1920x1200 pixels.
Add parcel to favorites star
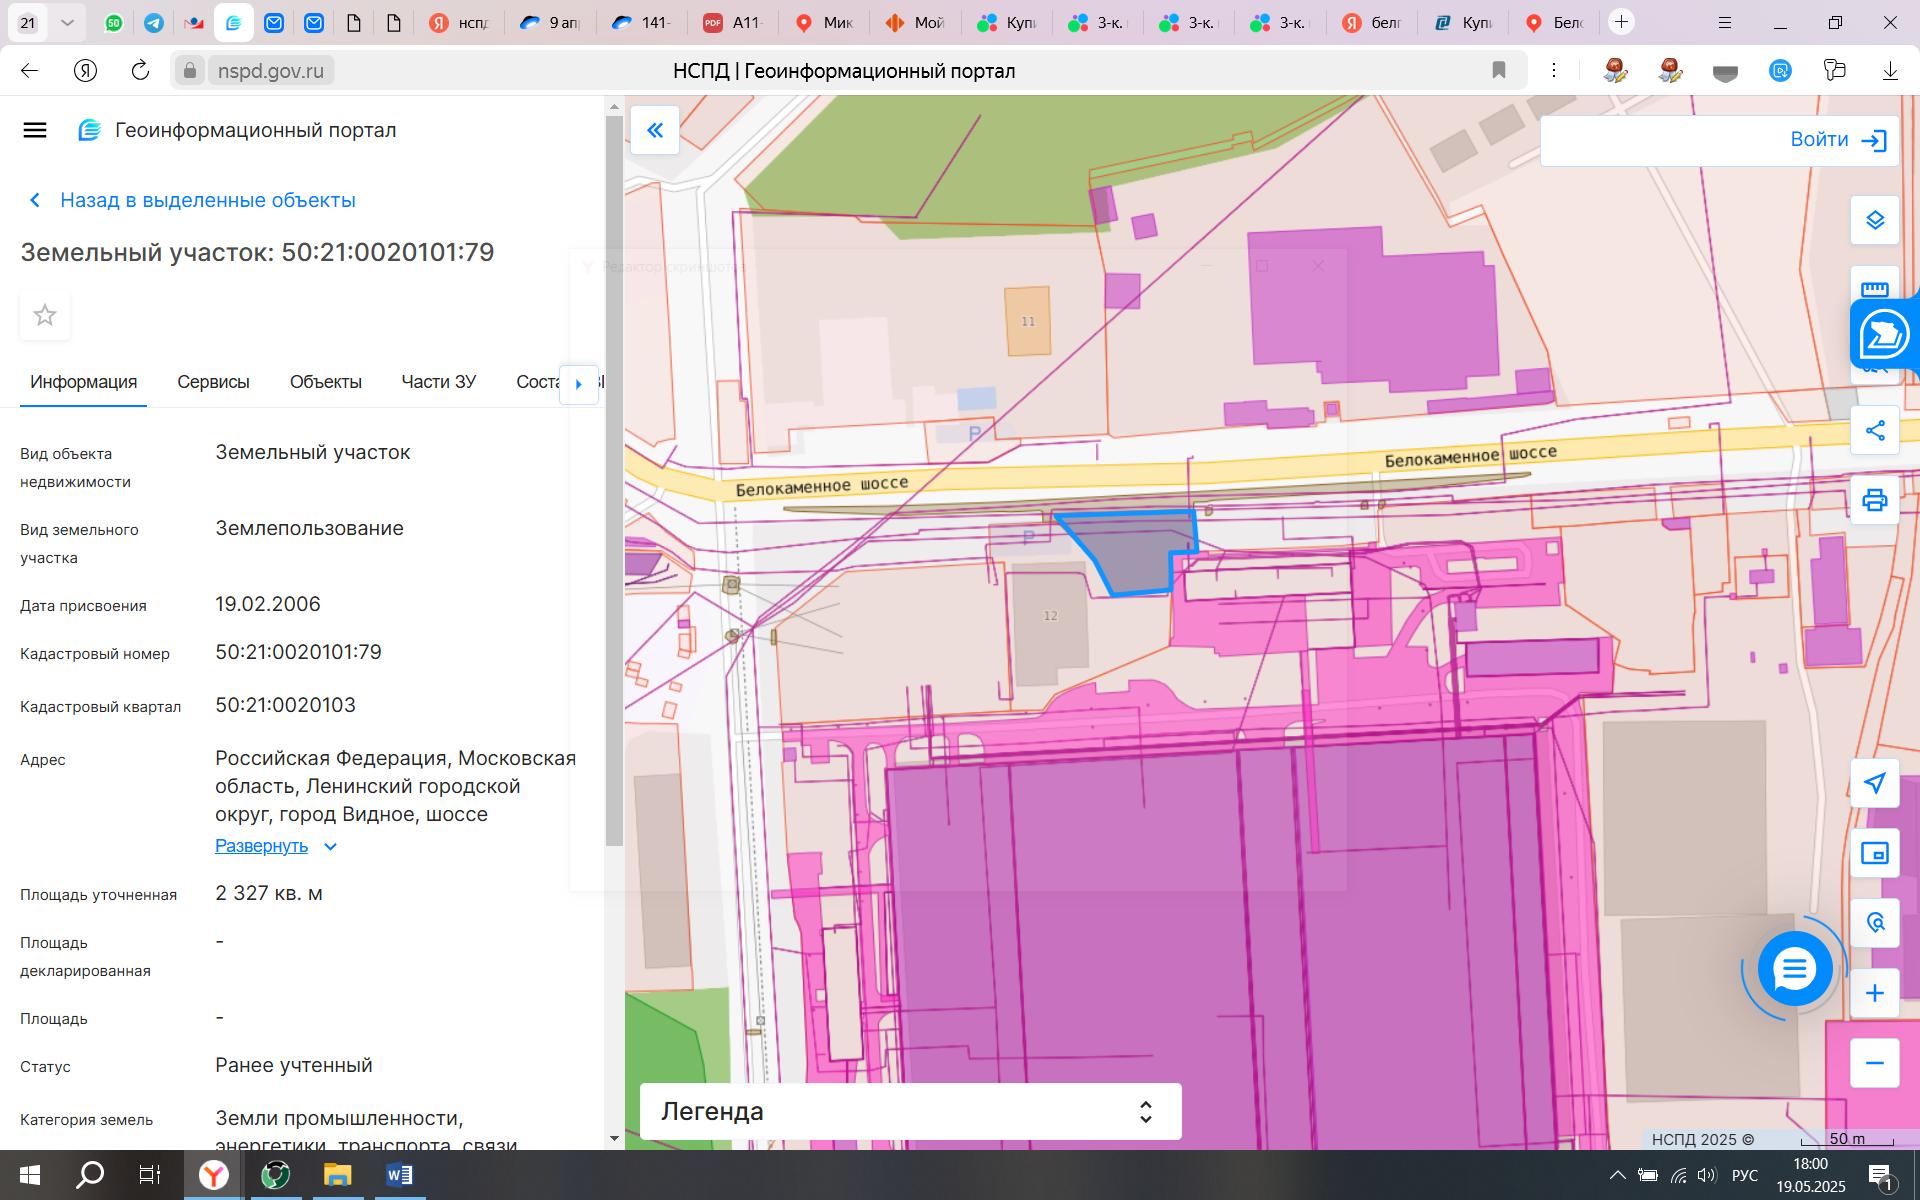45,316
